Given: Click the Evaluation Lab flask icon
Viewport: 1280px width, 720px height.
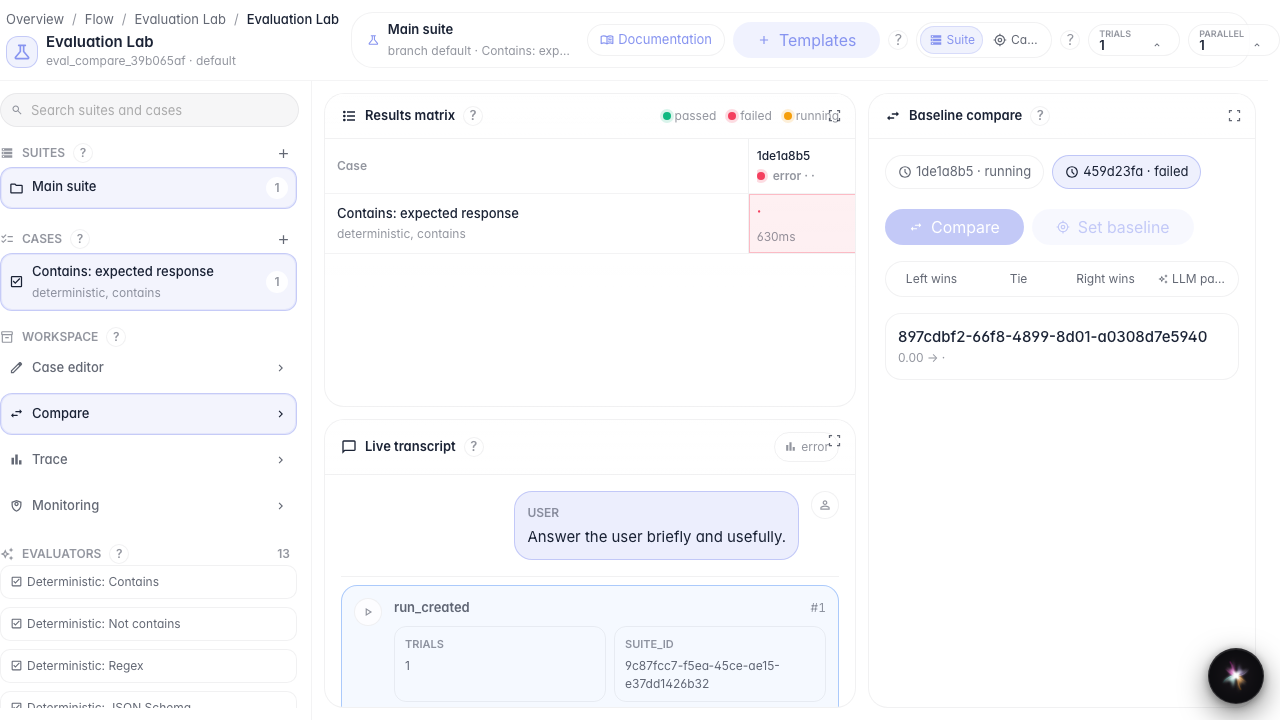Looking at the screenshot, I should (22, 51).
